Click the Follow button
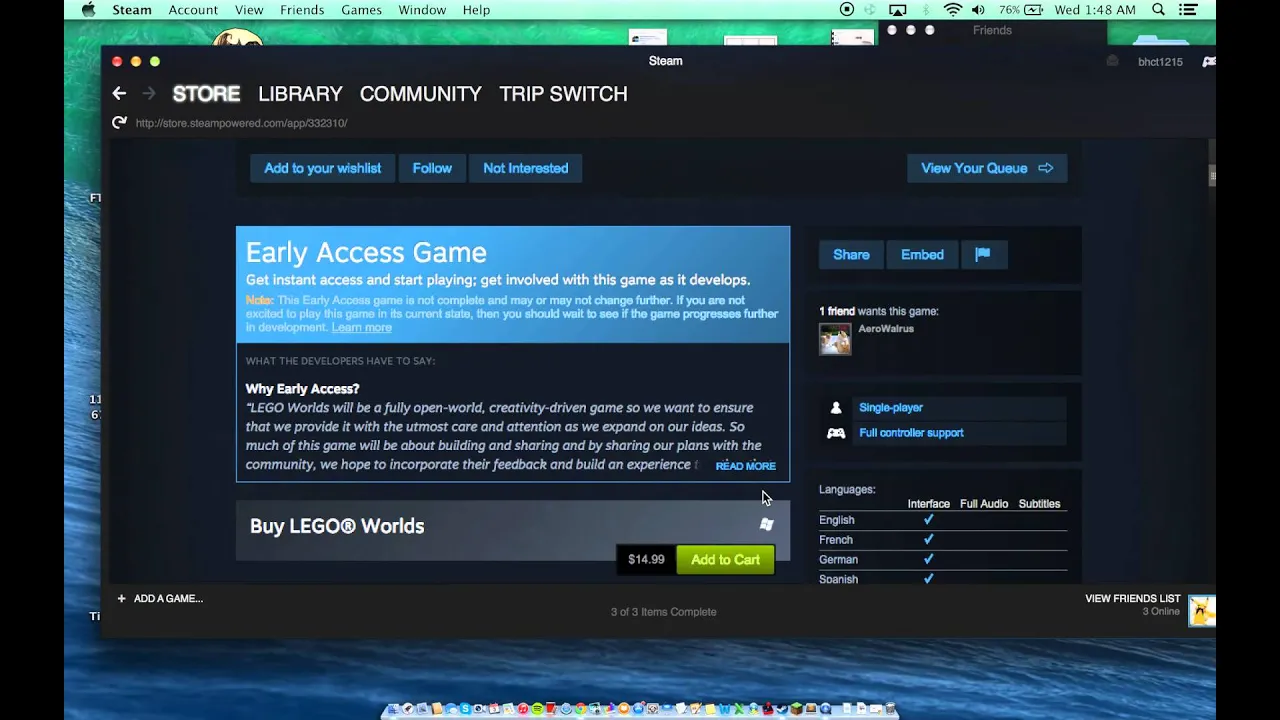This screenshot has height=720, width=1280. point(432,168)
